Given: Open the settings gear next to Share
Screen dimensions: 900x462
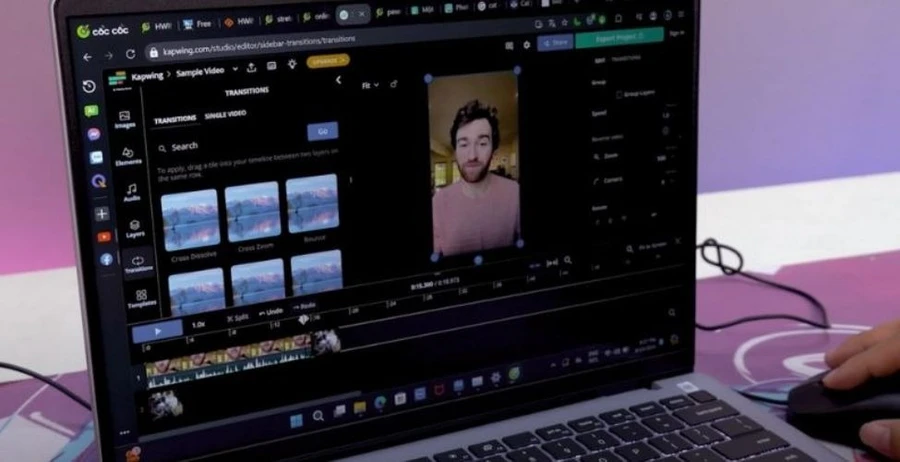Looking at the screenshot, I should [x=527, y=45].
